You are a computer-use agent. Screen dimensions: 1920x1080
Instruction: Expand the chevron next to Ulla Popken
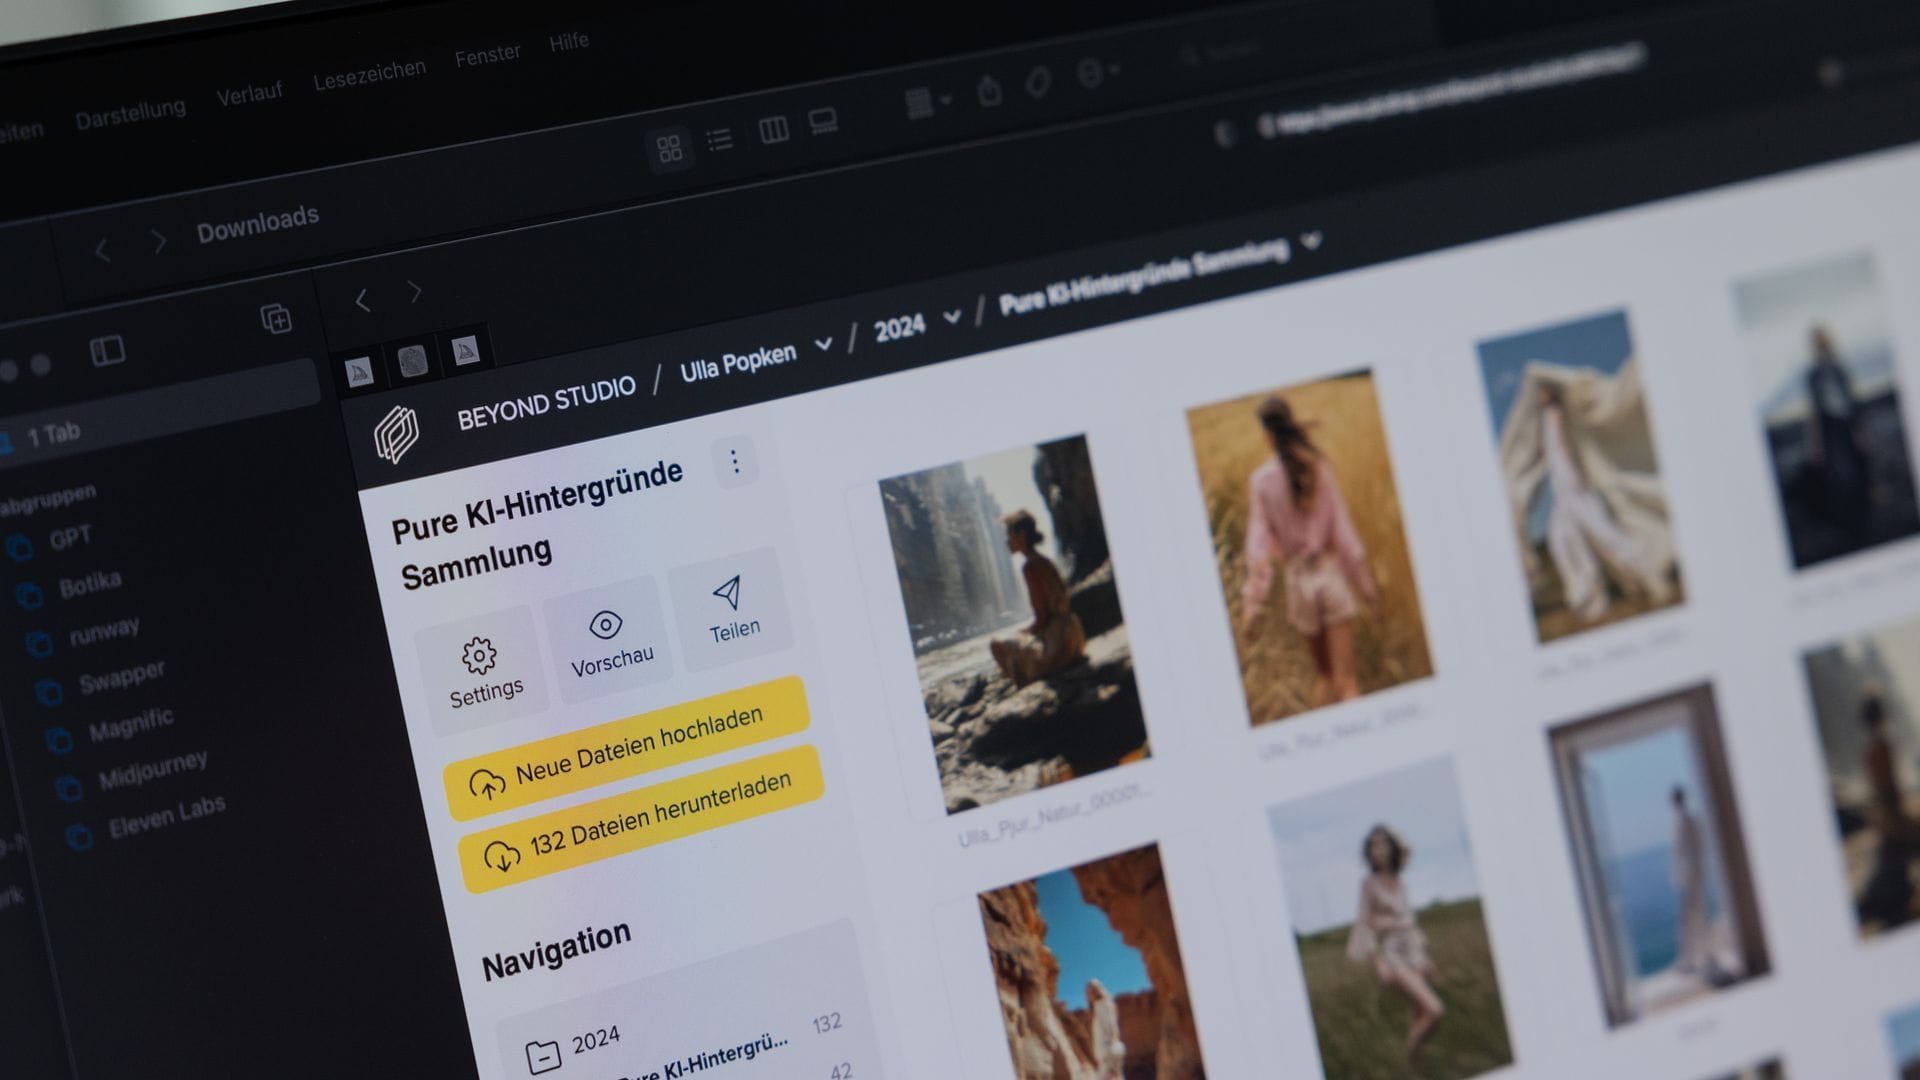(823, 345)
